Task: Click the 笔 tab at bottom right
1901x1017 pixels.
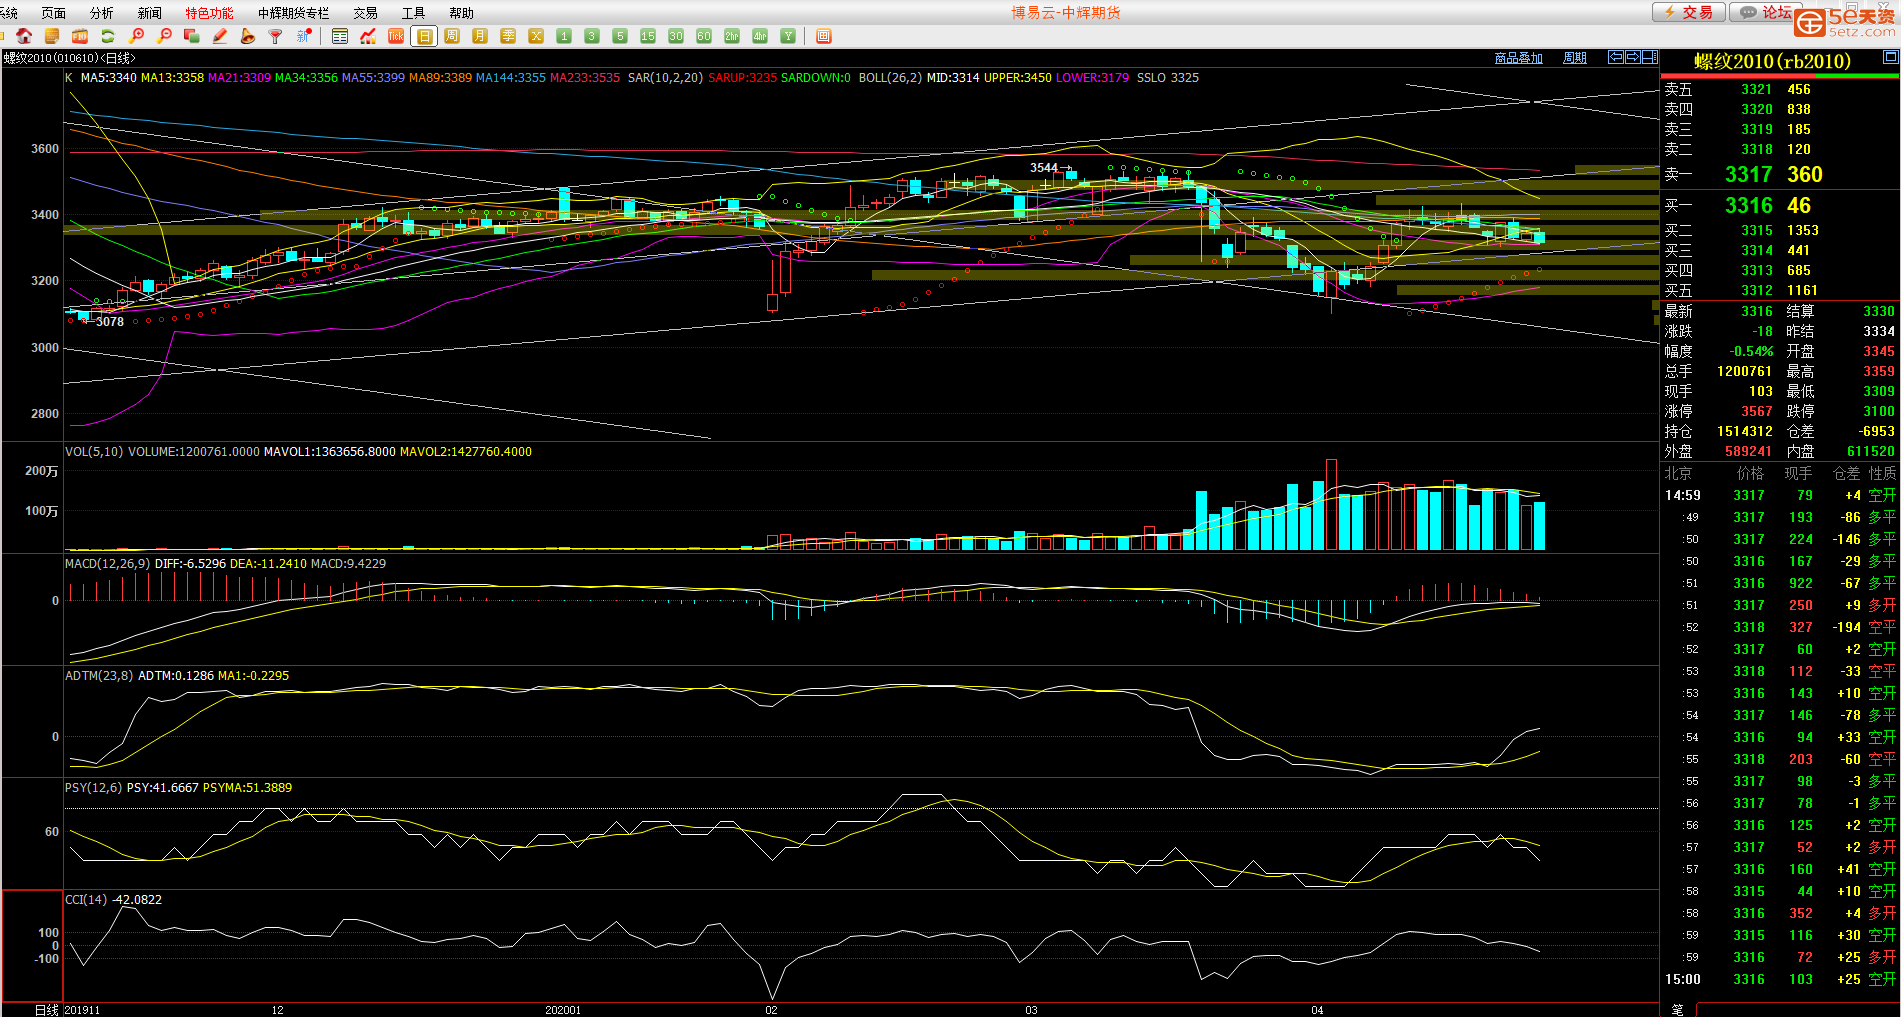Action: (x=1678, y=1009)
